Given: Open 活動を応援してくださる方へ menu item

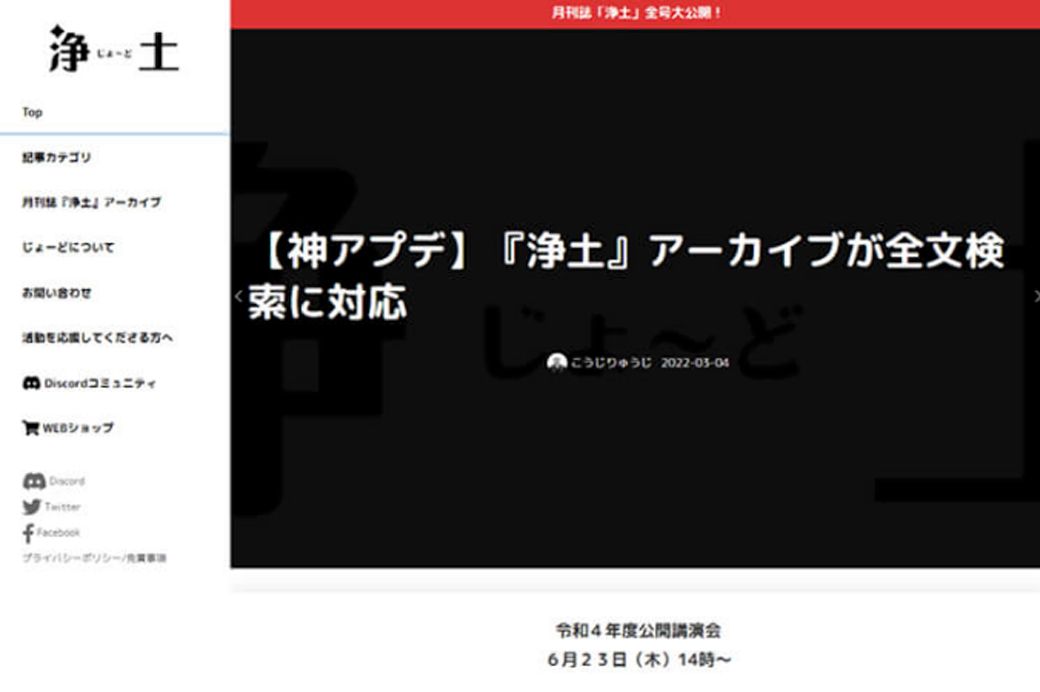Looking at the screenshot, I should (x=98, y=338).
